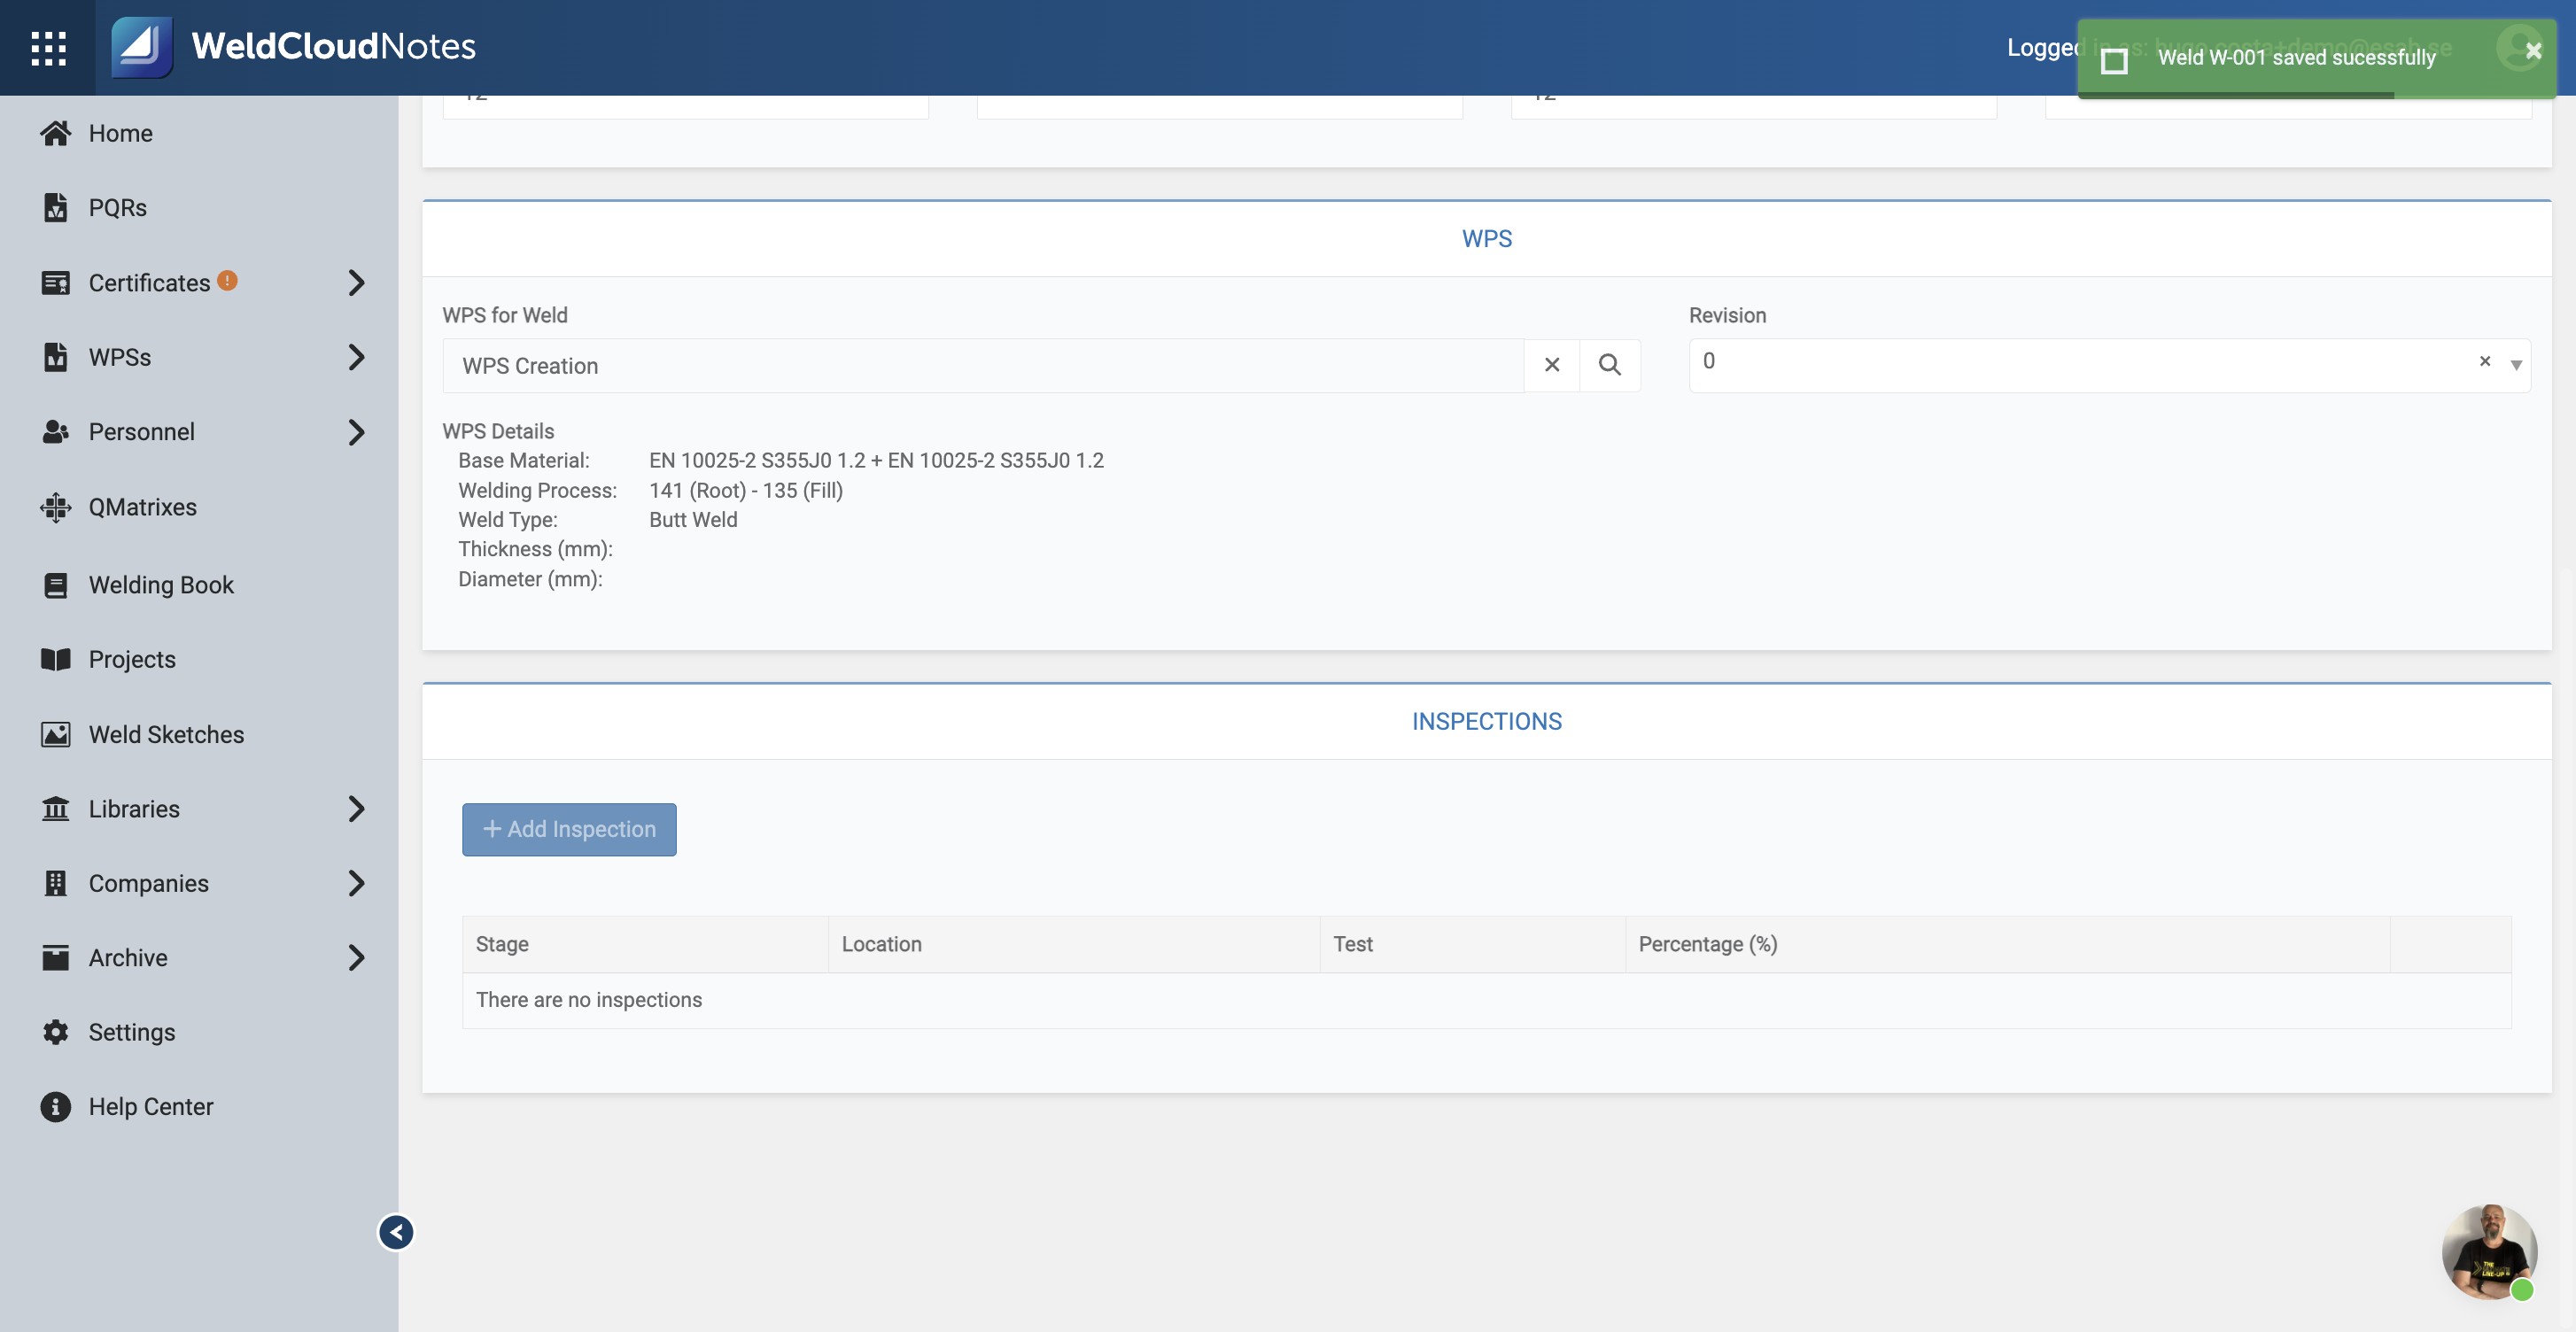Image resolution: width=2576 pixels, height=1332 pixels.
Task: Close the saved successfully notification
Action: coord(2533,51)
